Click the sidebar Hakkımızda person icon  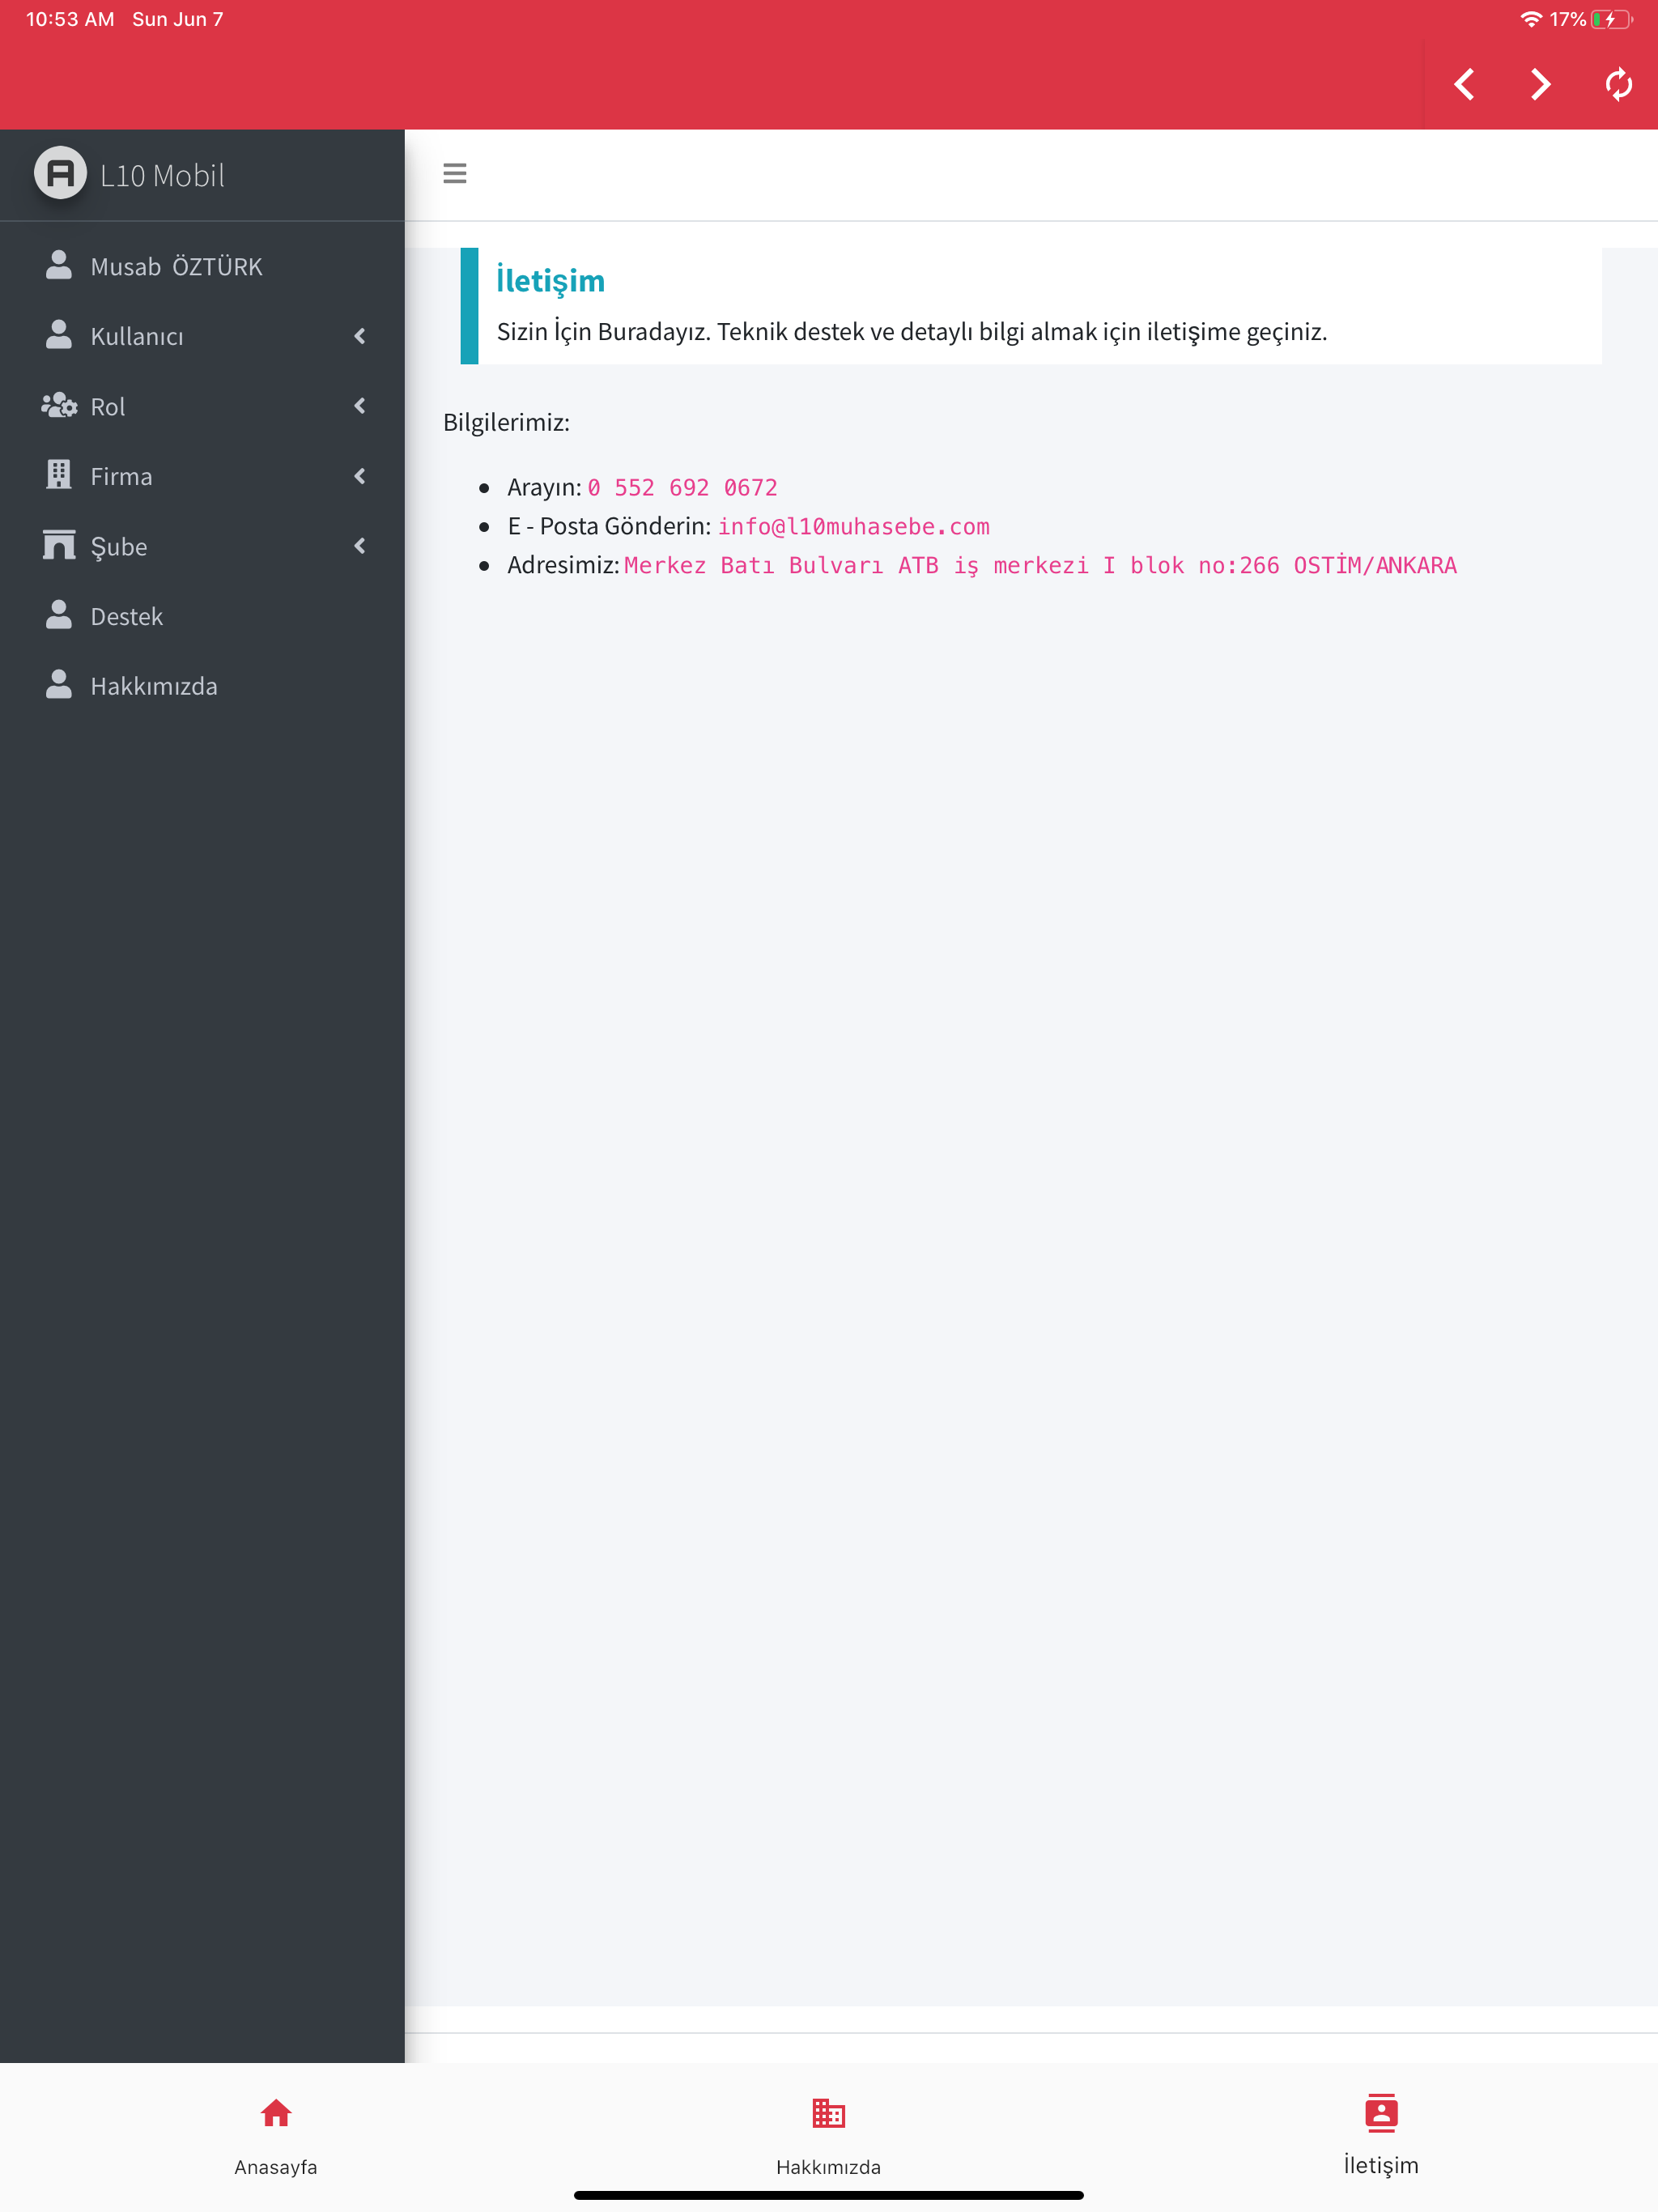click(x=59, y=685)
